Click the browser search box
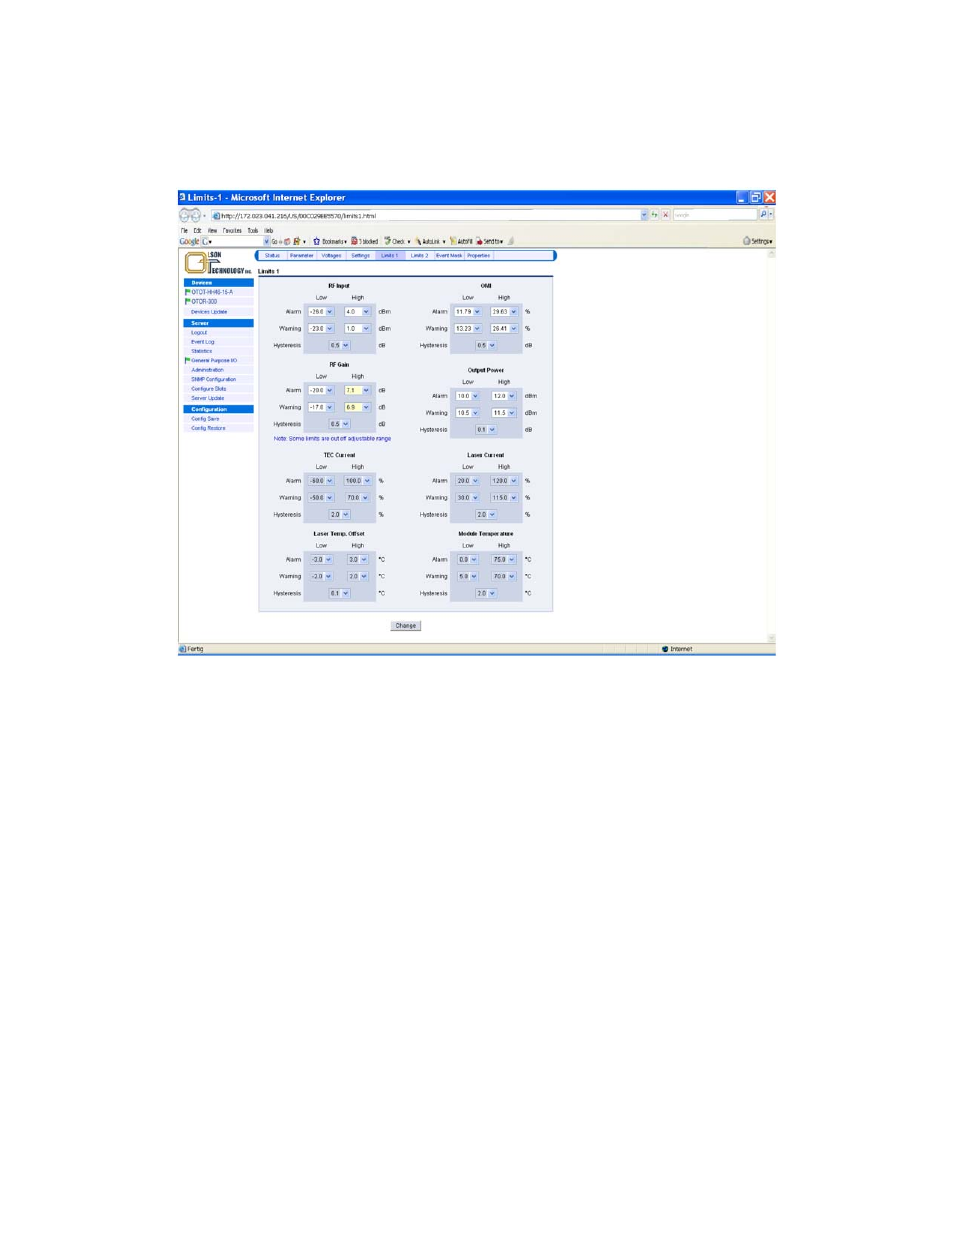Screen dimensions: 954x1235 715,215
